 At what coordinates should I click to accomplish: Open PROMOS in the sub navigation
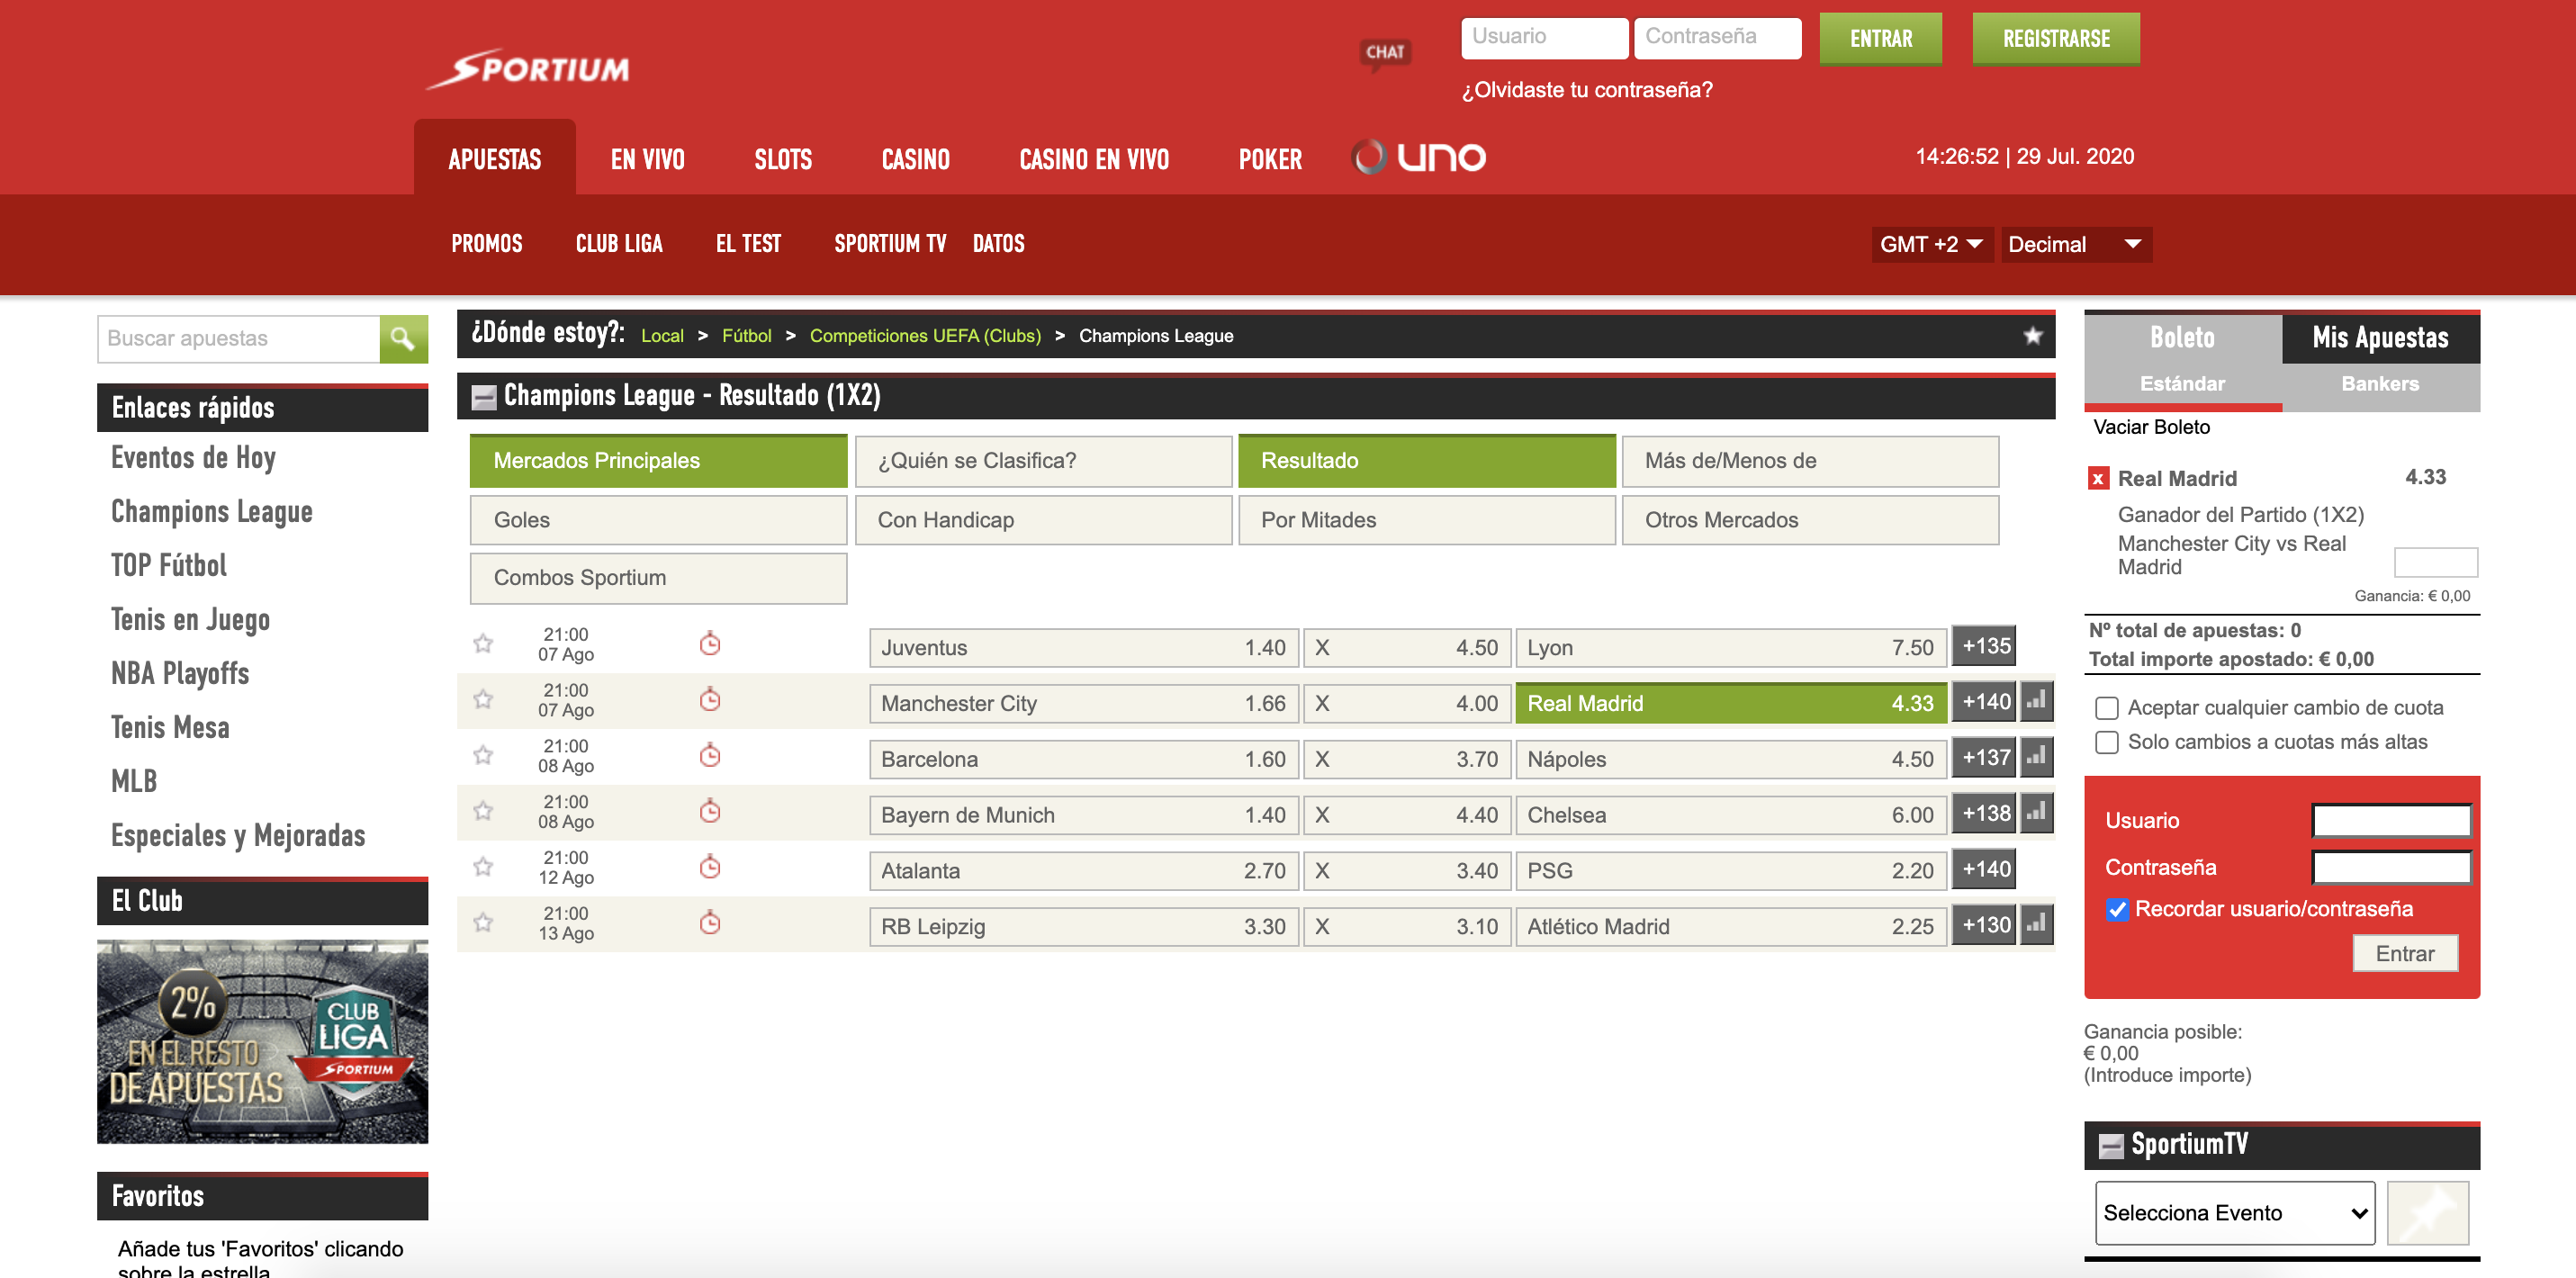486,244
